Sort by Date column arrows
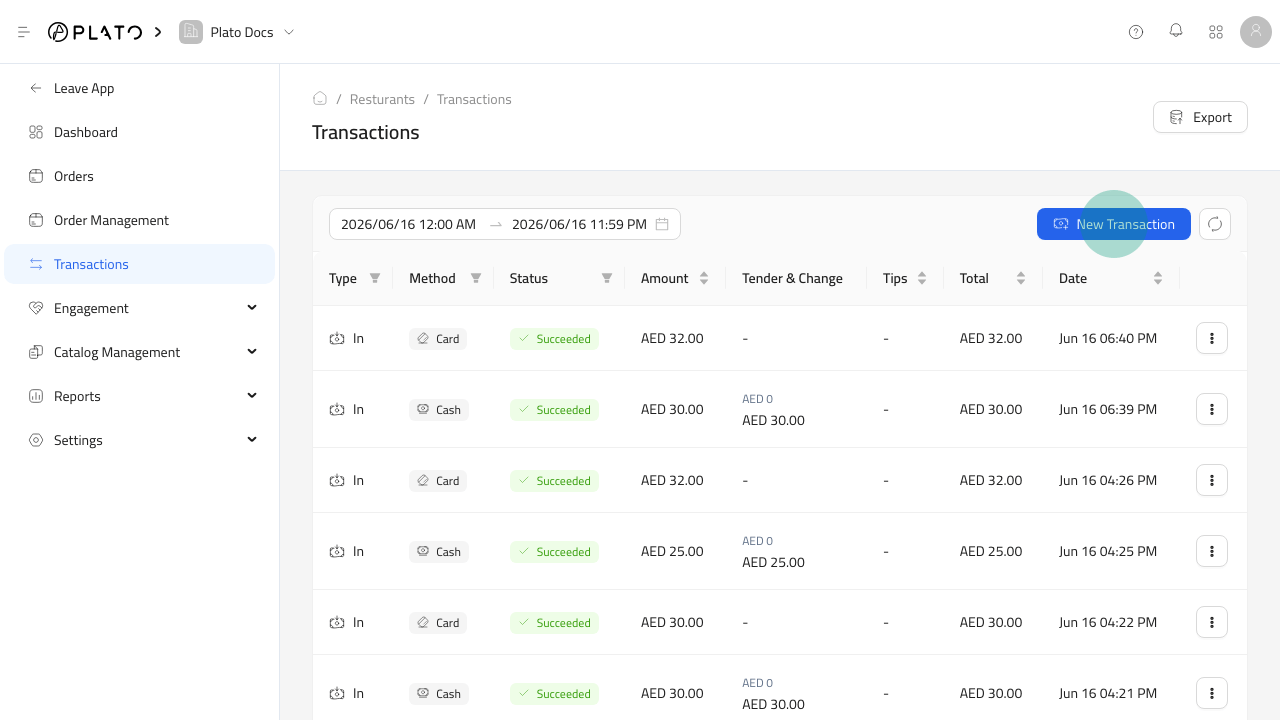 pyautogui.click(x=1158, y=278)
